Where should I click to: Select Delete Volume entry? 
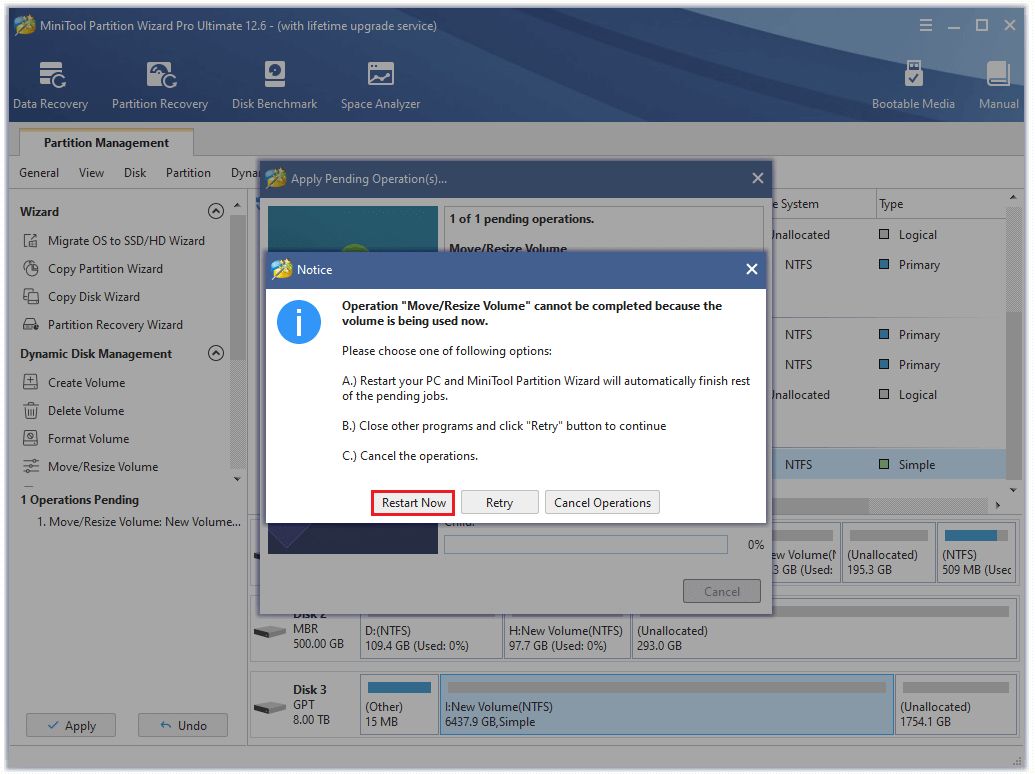pyautogui.click(x=86, y=410)
